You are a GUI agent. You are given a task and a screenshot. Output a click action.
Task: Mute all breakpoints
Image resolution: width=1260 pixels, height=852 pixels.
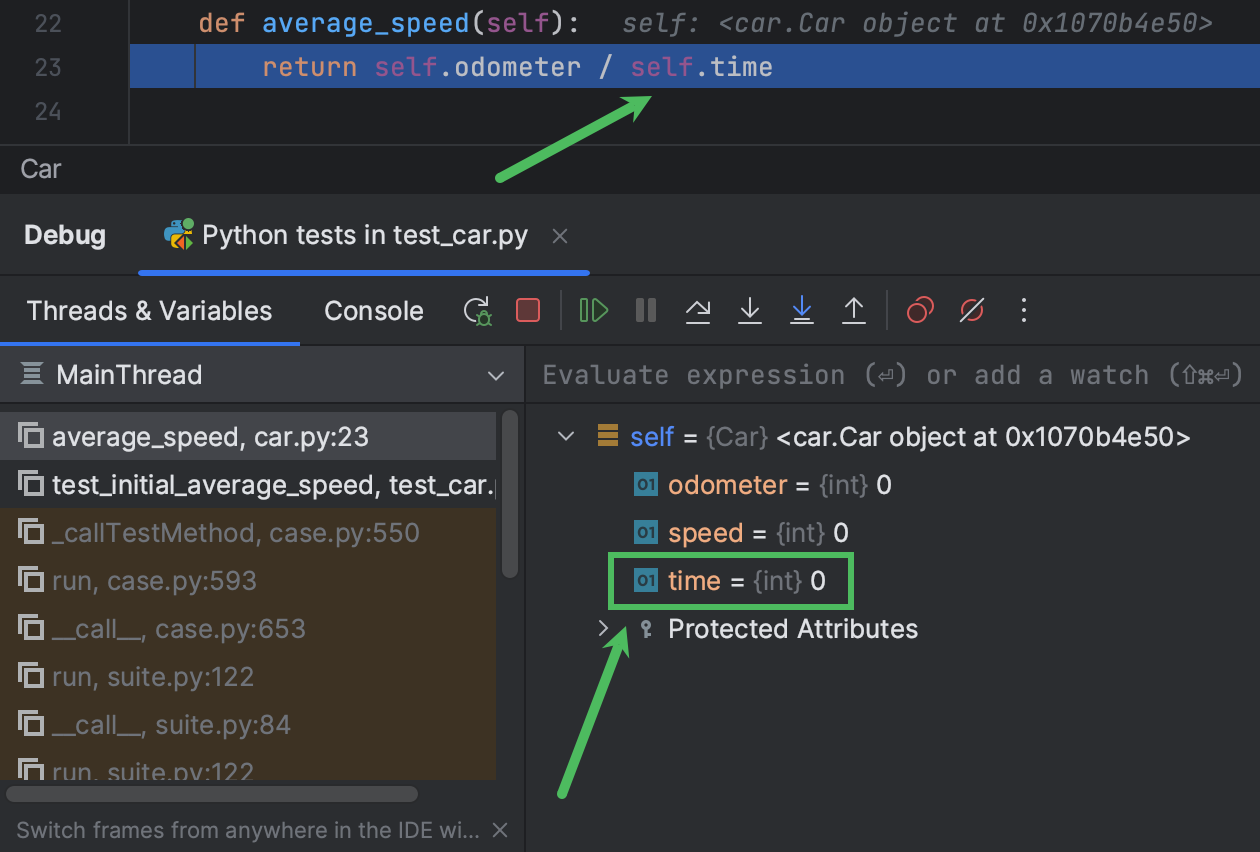pos(971,310)
